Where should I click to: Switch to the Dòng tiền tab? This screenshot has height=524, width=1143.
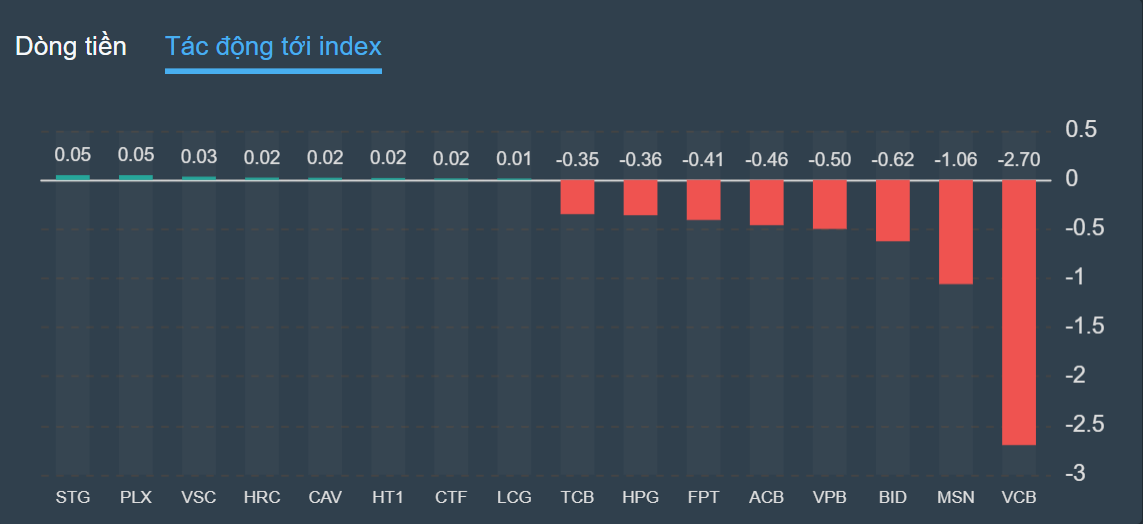coord(71,46)
